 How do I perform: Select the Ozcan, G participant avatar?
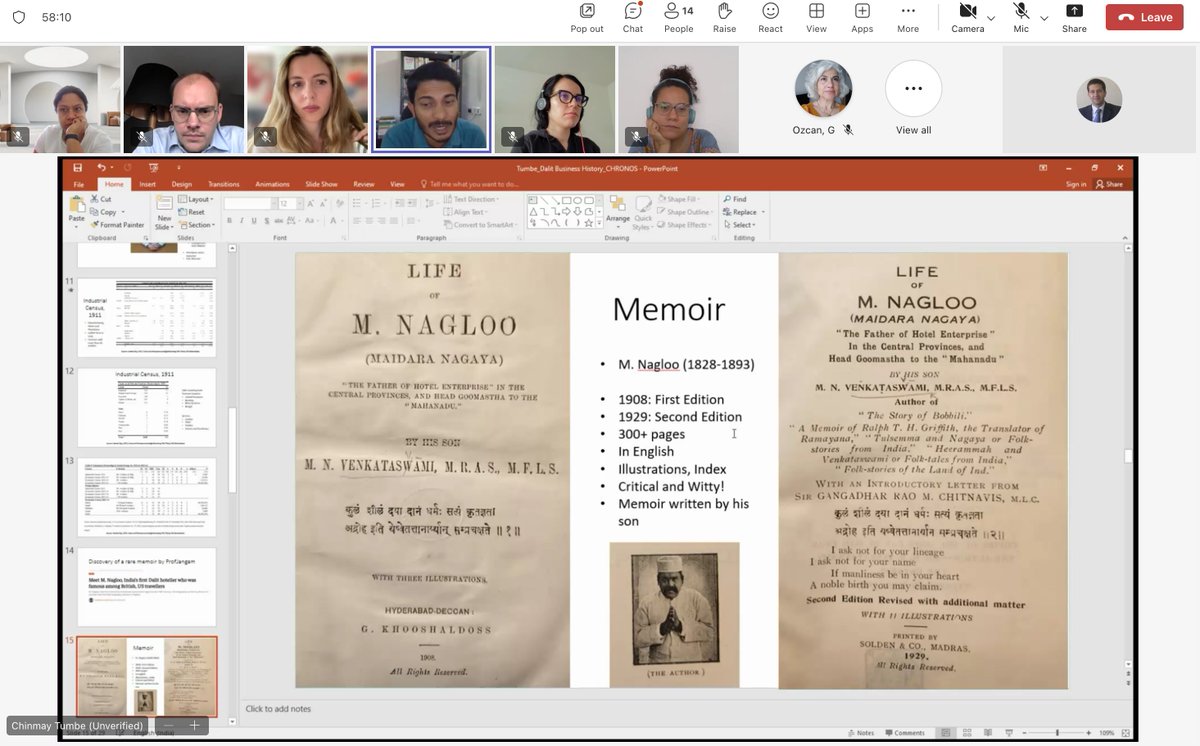point(823,89)
